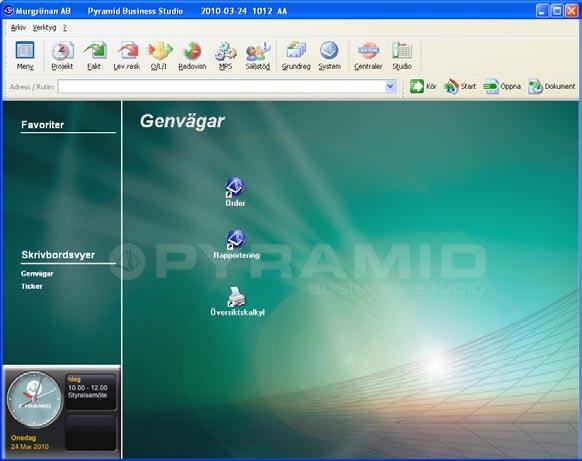
Task: Open the Grundreg module icon
Action: 296,56
